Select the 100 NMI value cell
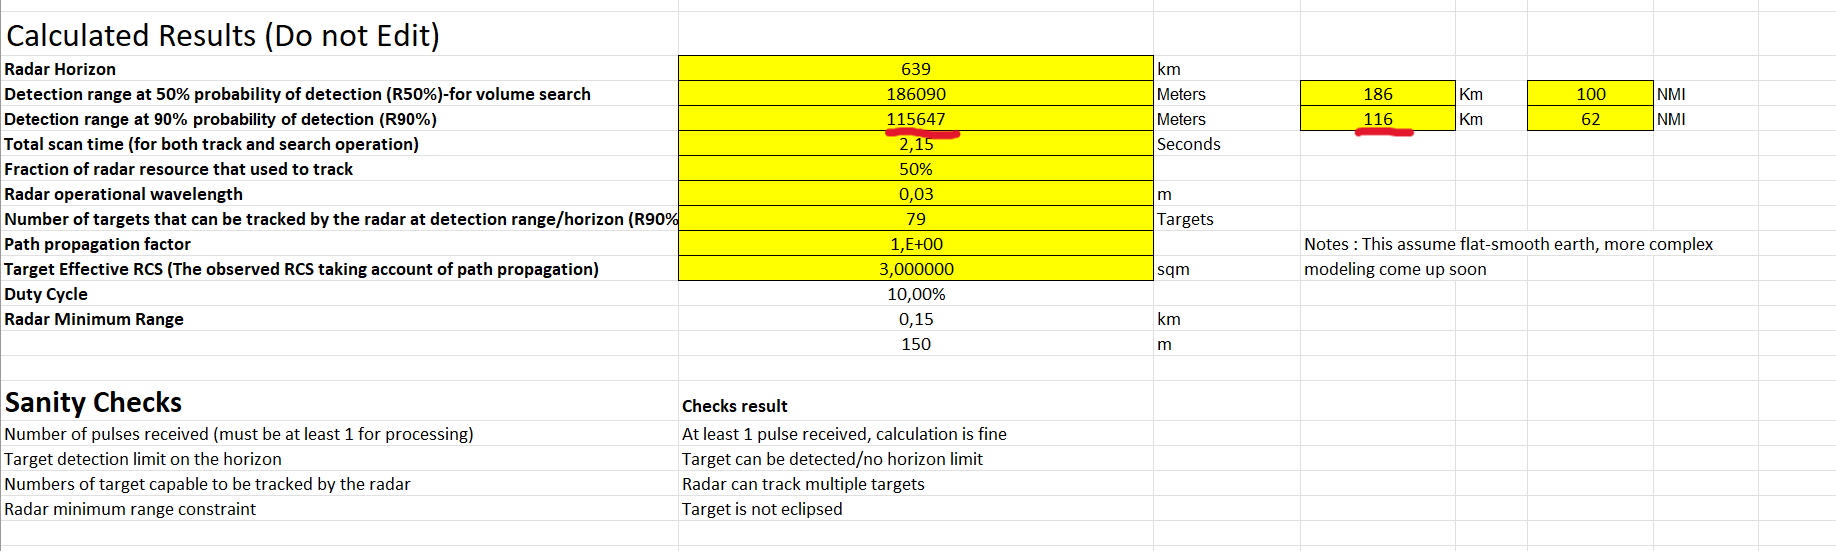1836x551 pixels. click(x=1590, y=94)
